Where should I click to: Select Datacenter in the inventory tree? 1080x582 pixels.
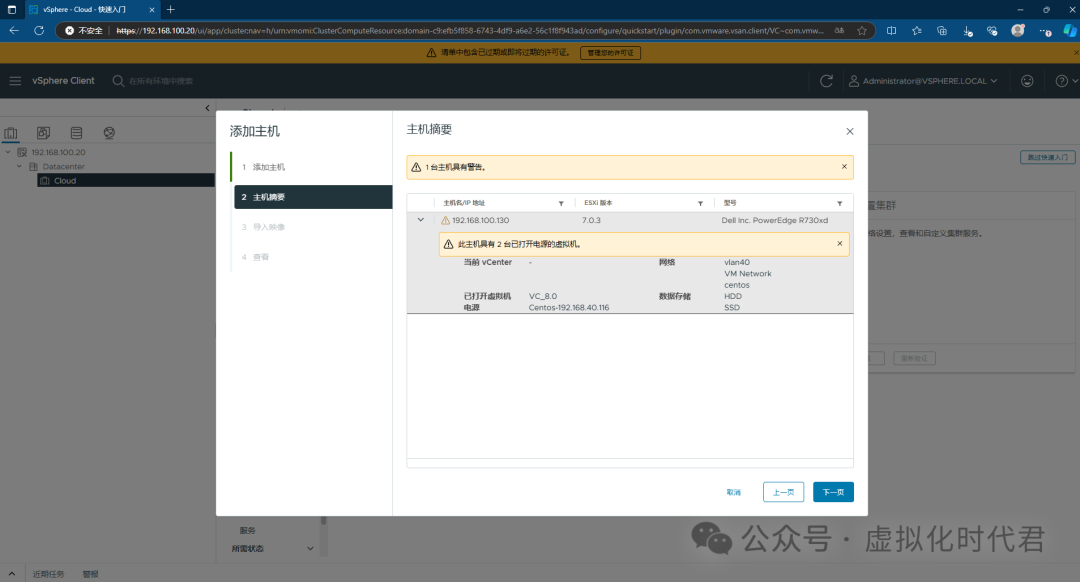(x=63, y=167)
